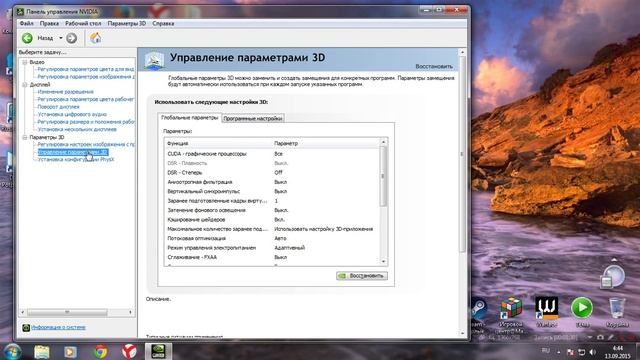Open the Справка menu
640x360 pixels.
pos(163,23)
